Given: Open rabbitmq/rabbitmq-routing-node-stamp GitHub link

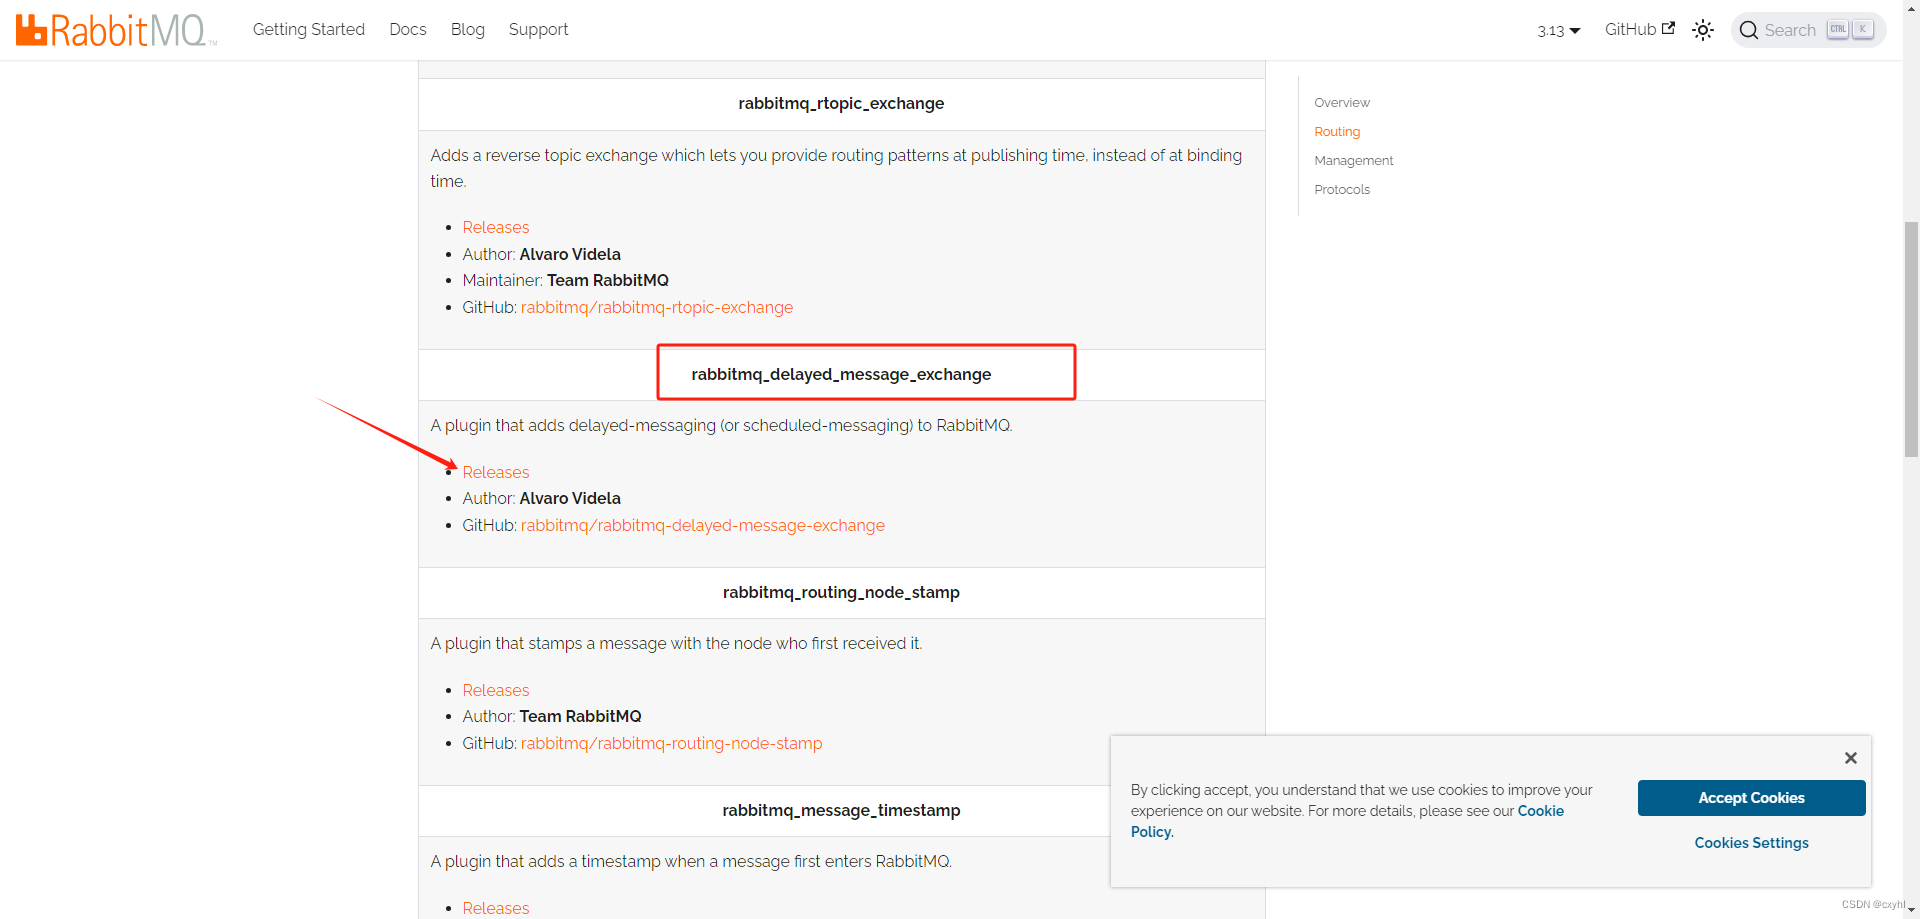Looking at the screenshot, I should point(672,743).
